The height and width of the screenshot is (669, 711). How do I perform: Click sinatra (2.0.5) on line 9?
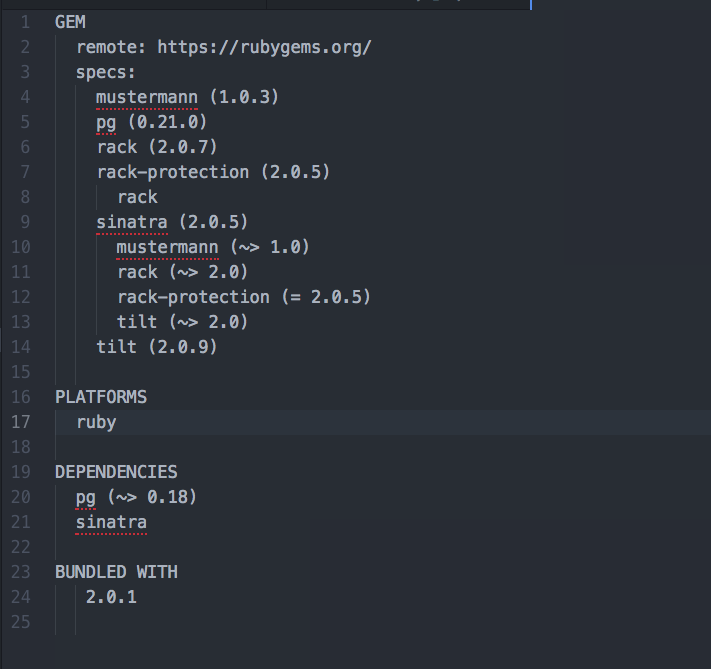[x=172, y=222]
